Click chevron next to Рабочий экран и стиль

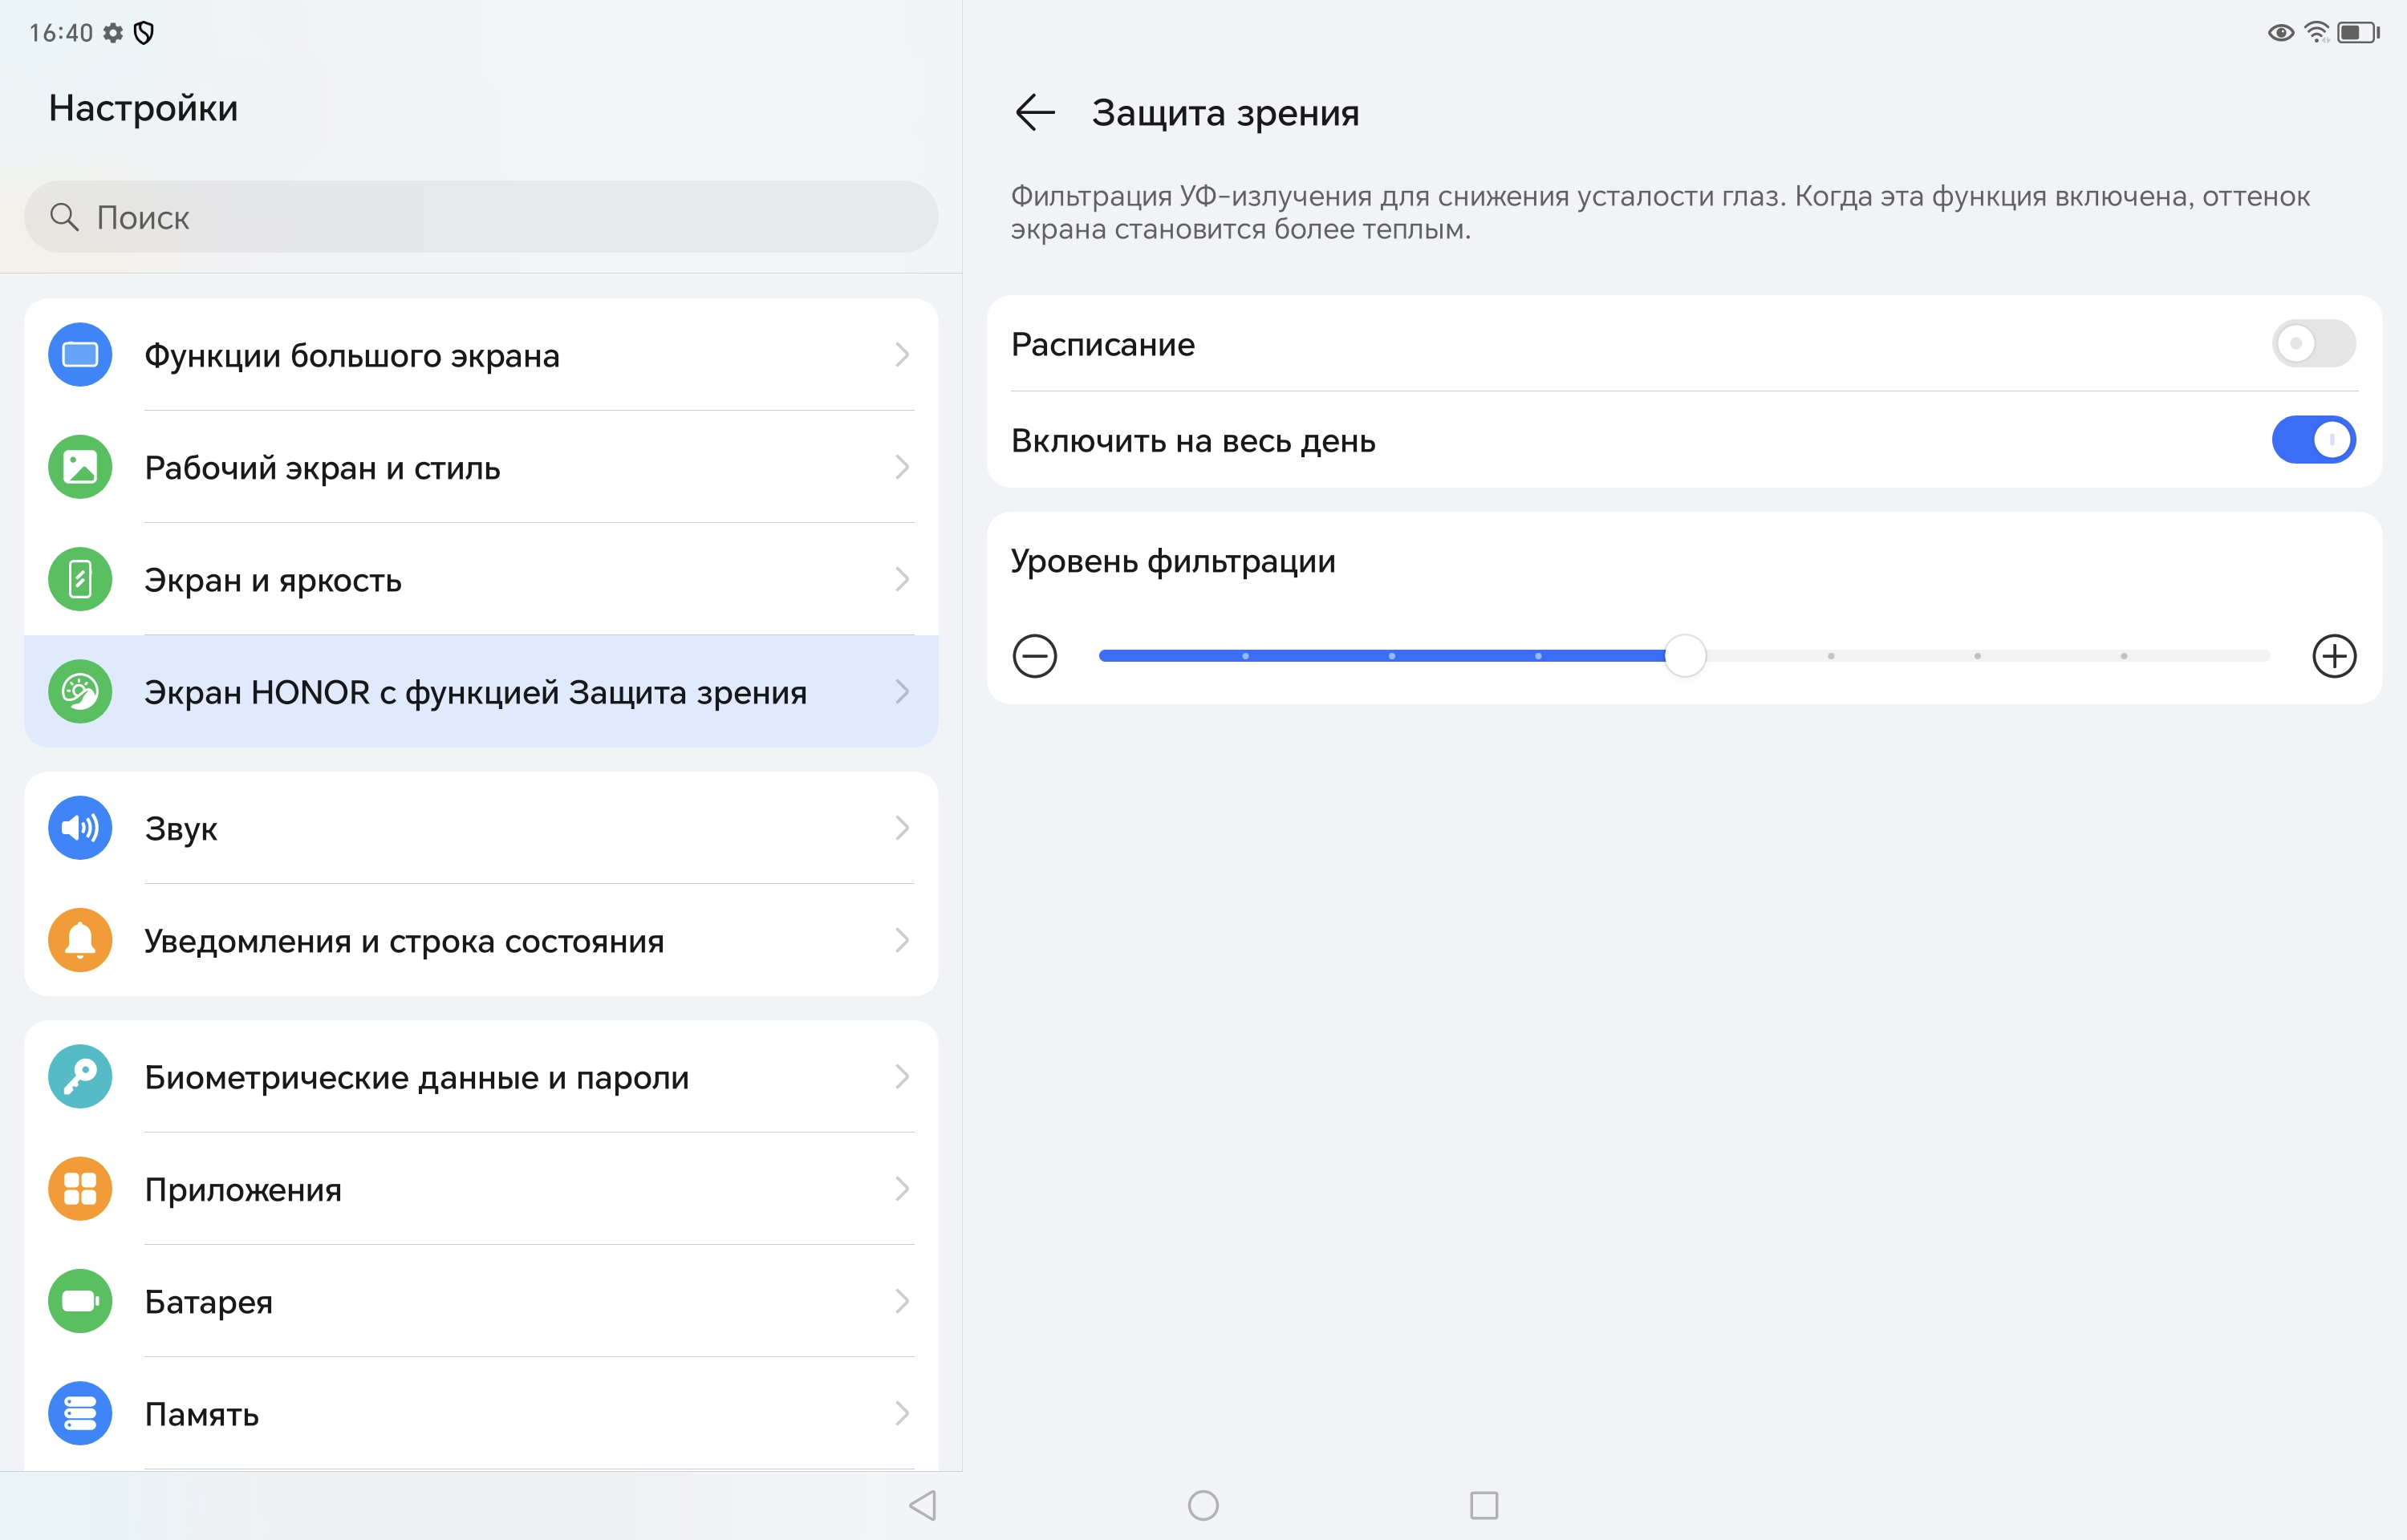[x=901, y=467]
